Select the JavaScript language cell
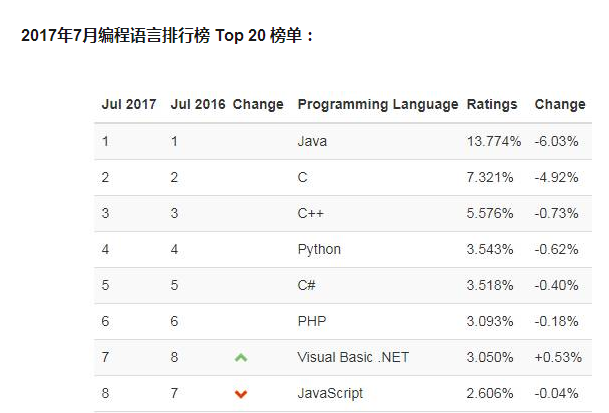The image size is (609, 413). [330, 393]
